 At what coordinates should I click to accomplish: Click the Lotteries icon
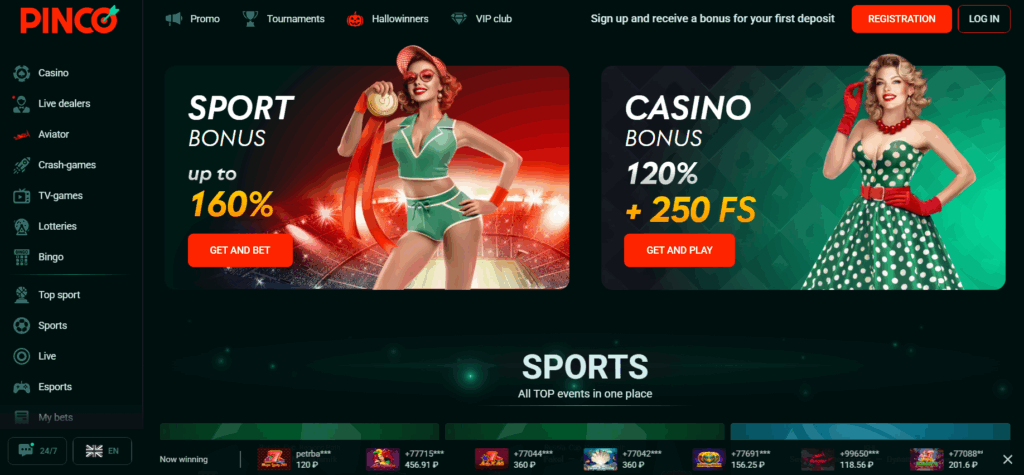(22, 227)
